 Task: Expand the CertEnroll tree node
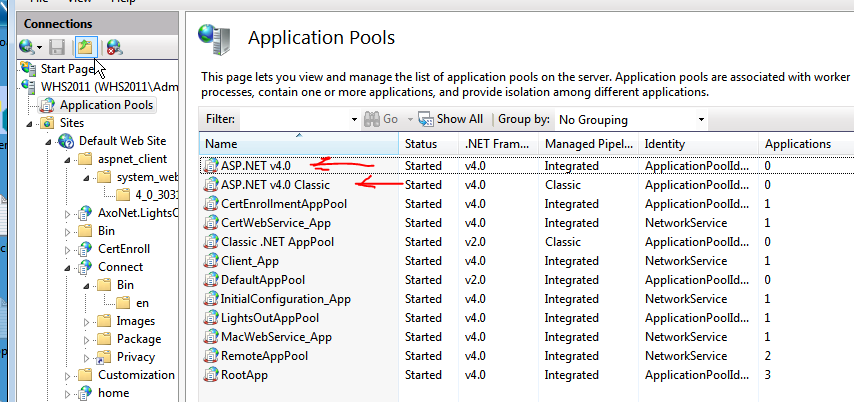click(68, 249)
